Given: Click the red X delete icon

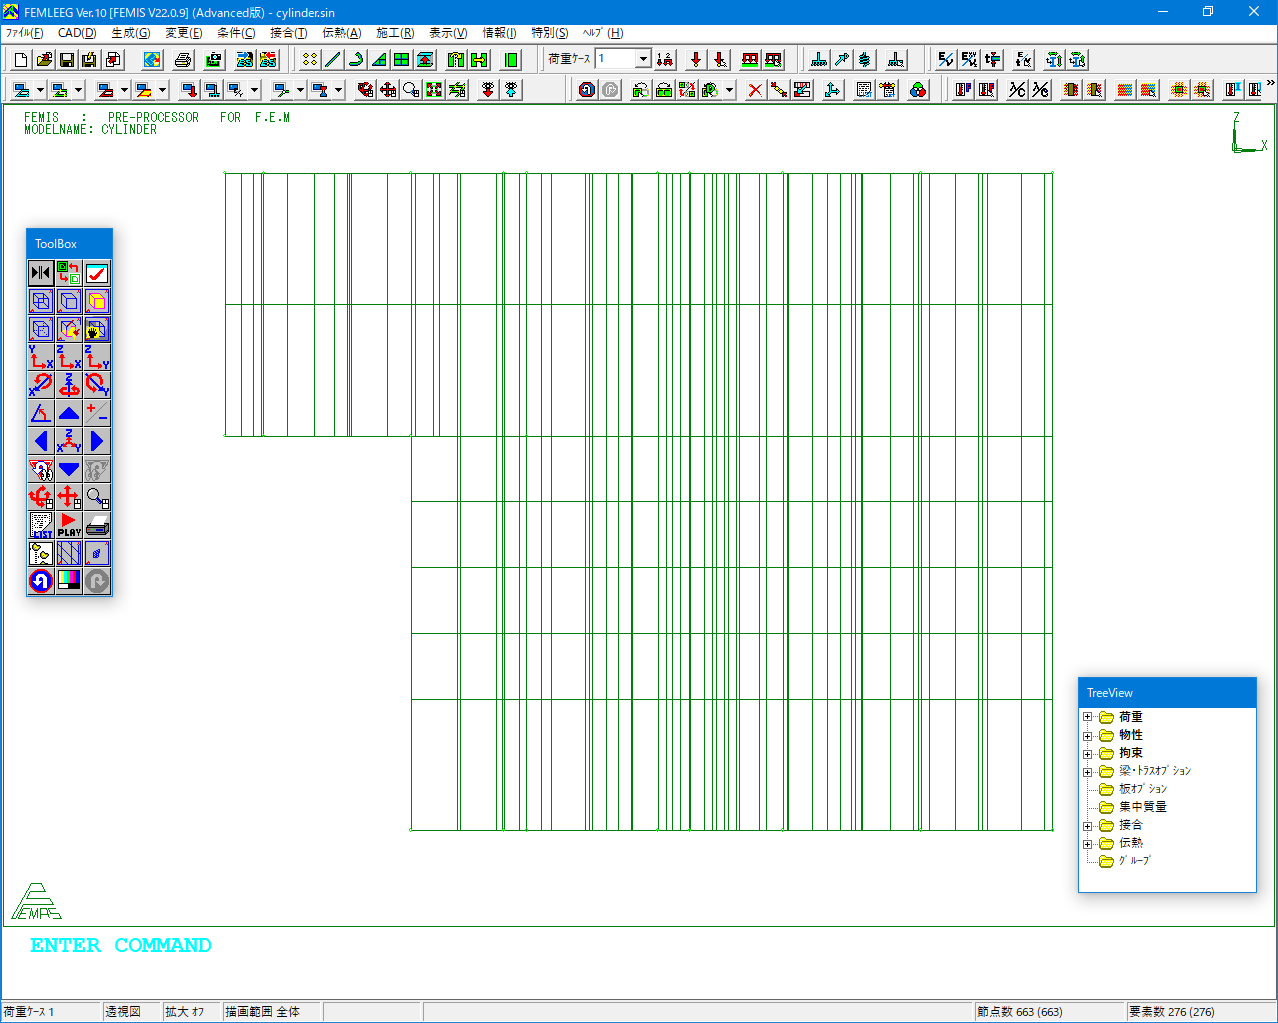Looking at the screenshot, I should click(x=755, y=90).
